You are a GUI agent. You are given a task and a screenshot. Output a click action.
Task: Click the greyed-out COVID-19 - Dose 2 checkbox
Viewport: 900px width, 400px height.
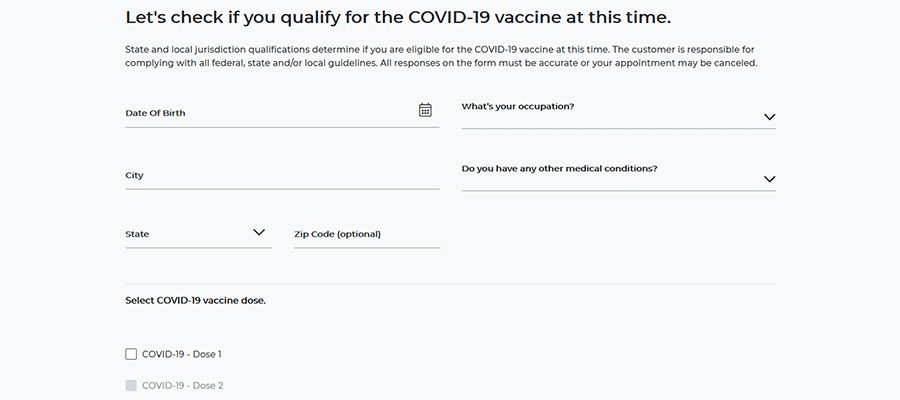[131, 385]
